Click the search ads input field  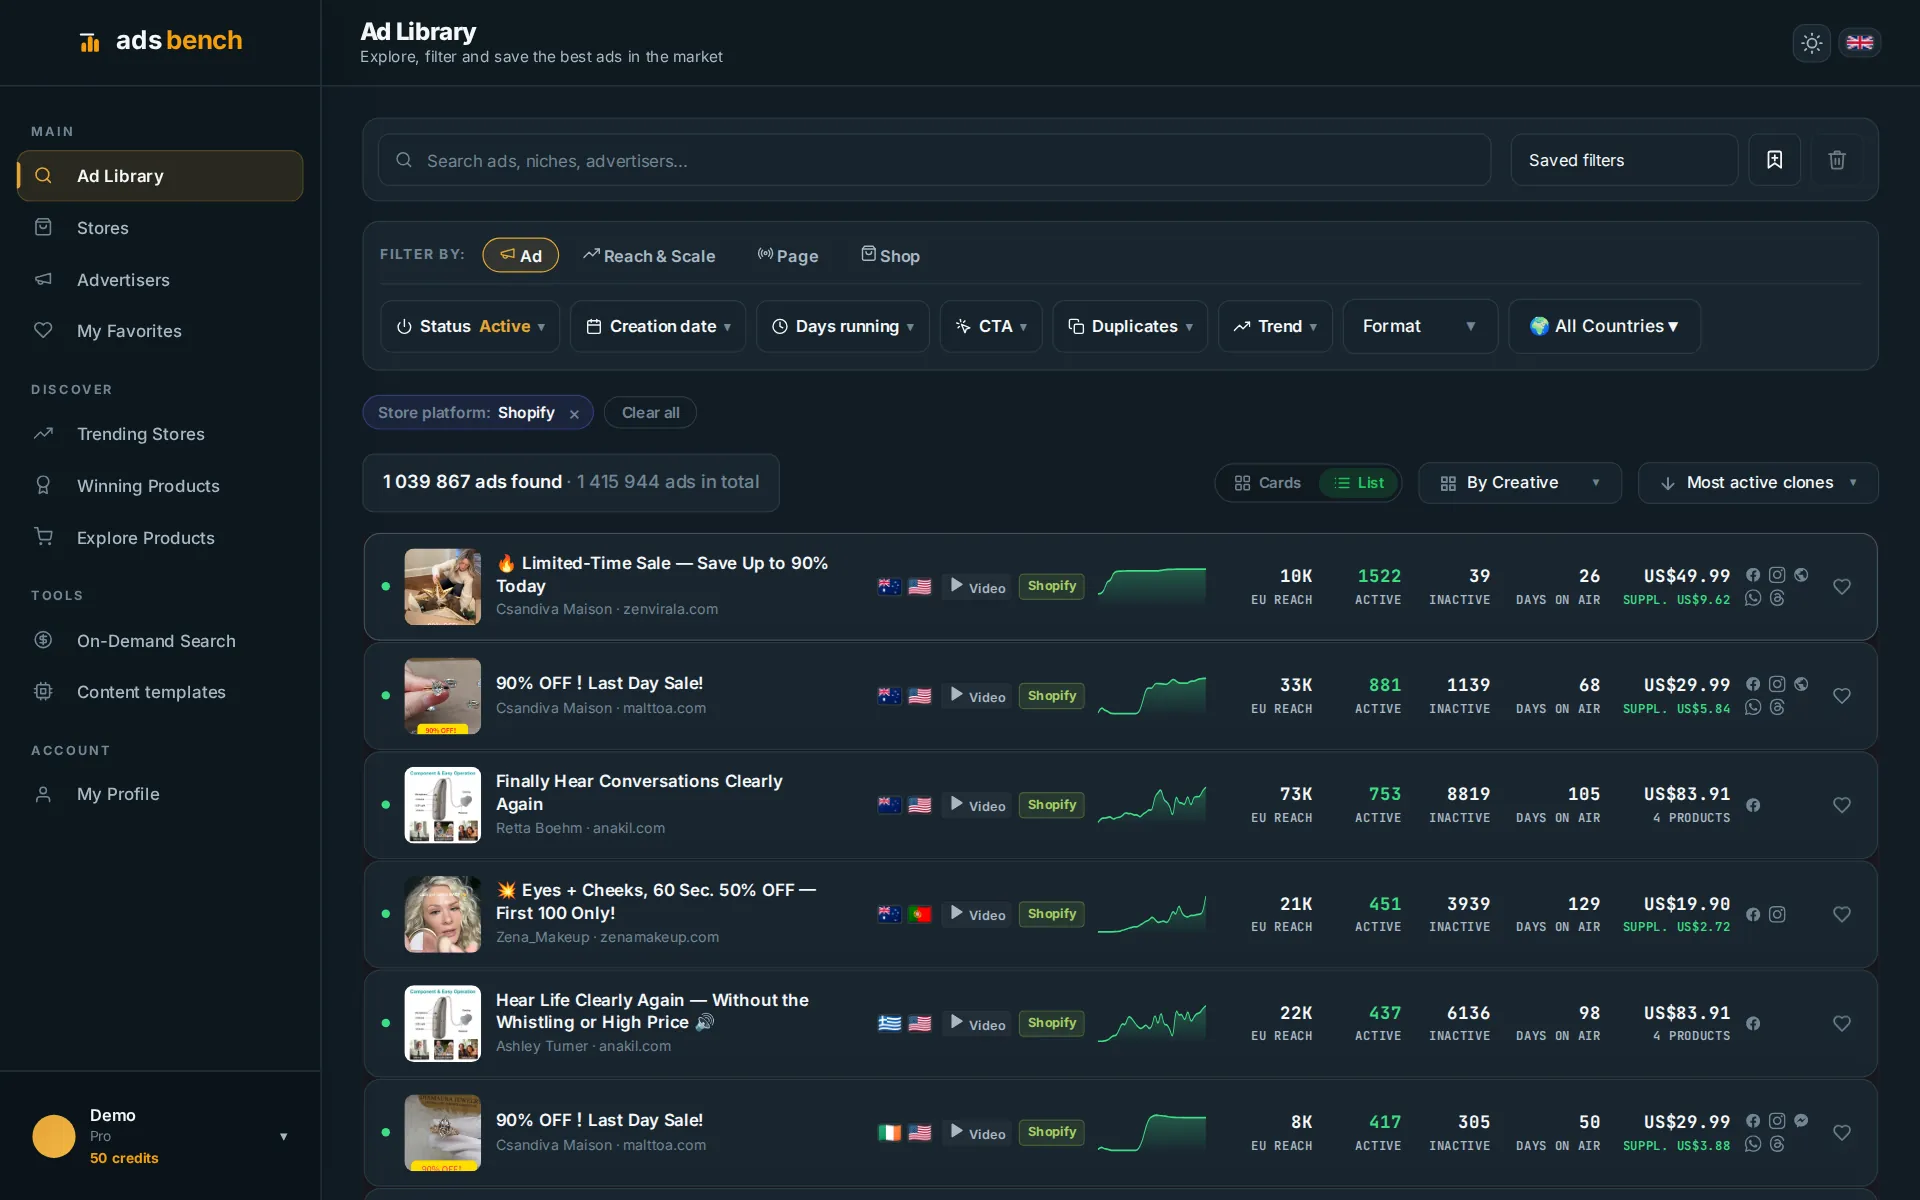coord(934,160)
